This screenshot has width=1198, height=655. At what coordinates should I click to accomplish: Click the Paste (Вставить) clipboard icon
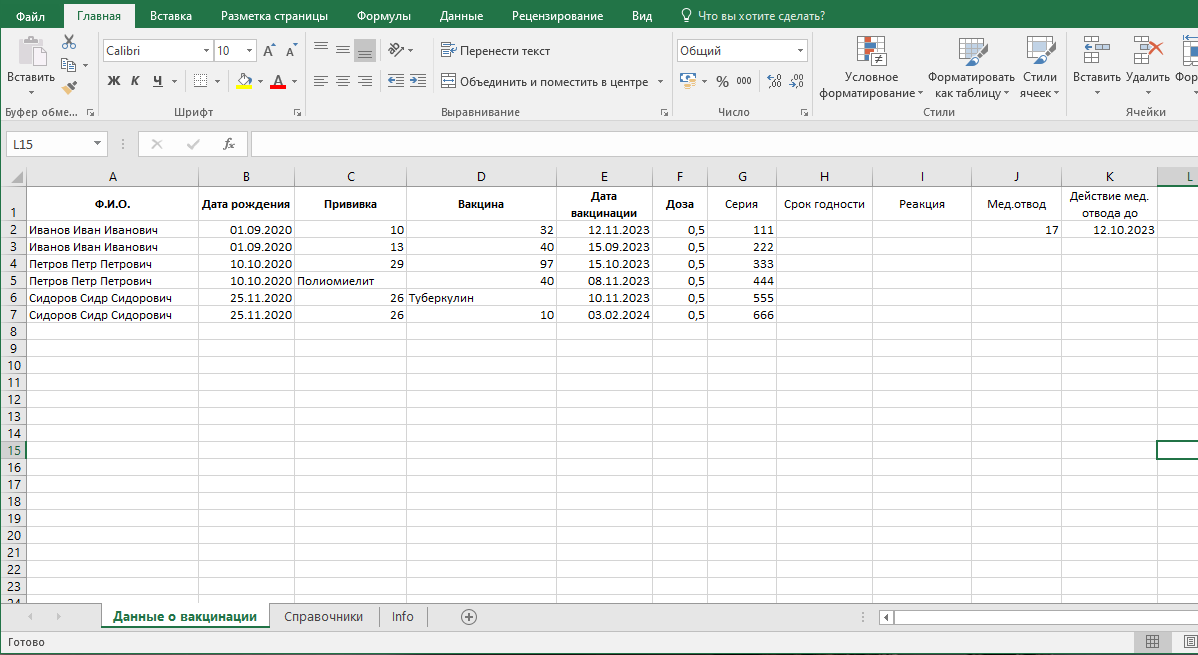point(31,53)
